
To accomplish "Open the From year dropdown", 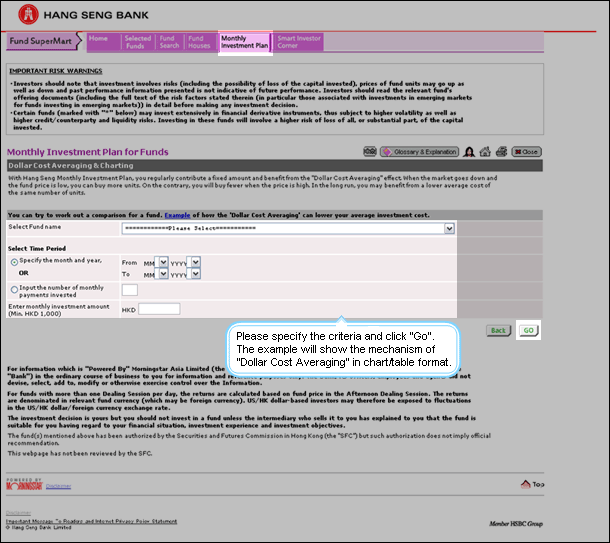I will (194, 263).
